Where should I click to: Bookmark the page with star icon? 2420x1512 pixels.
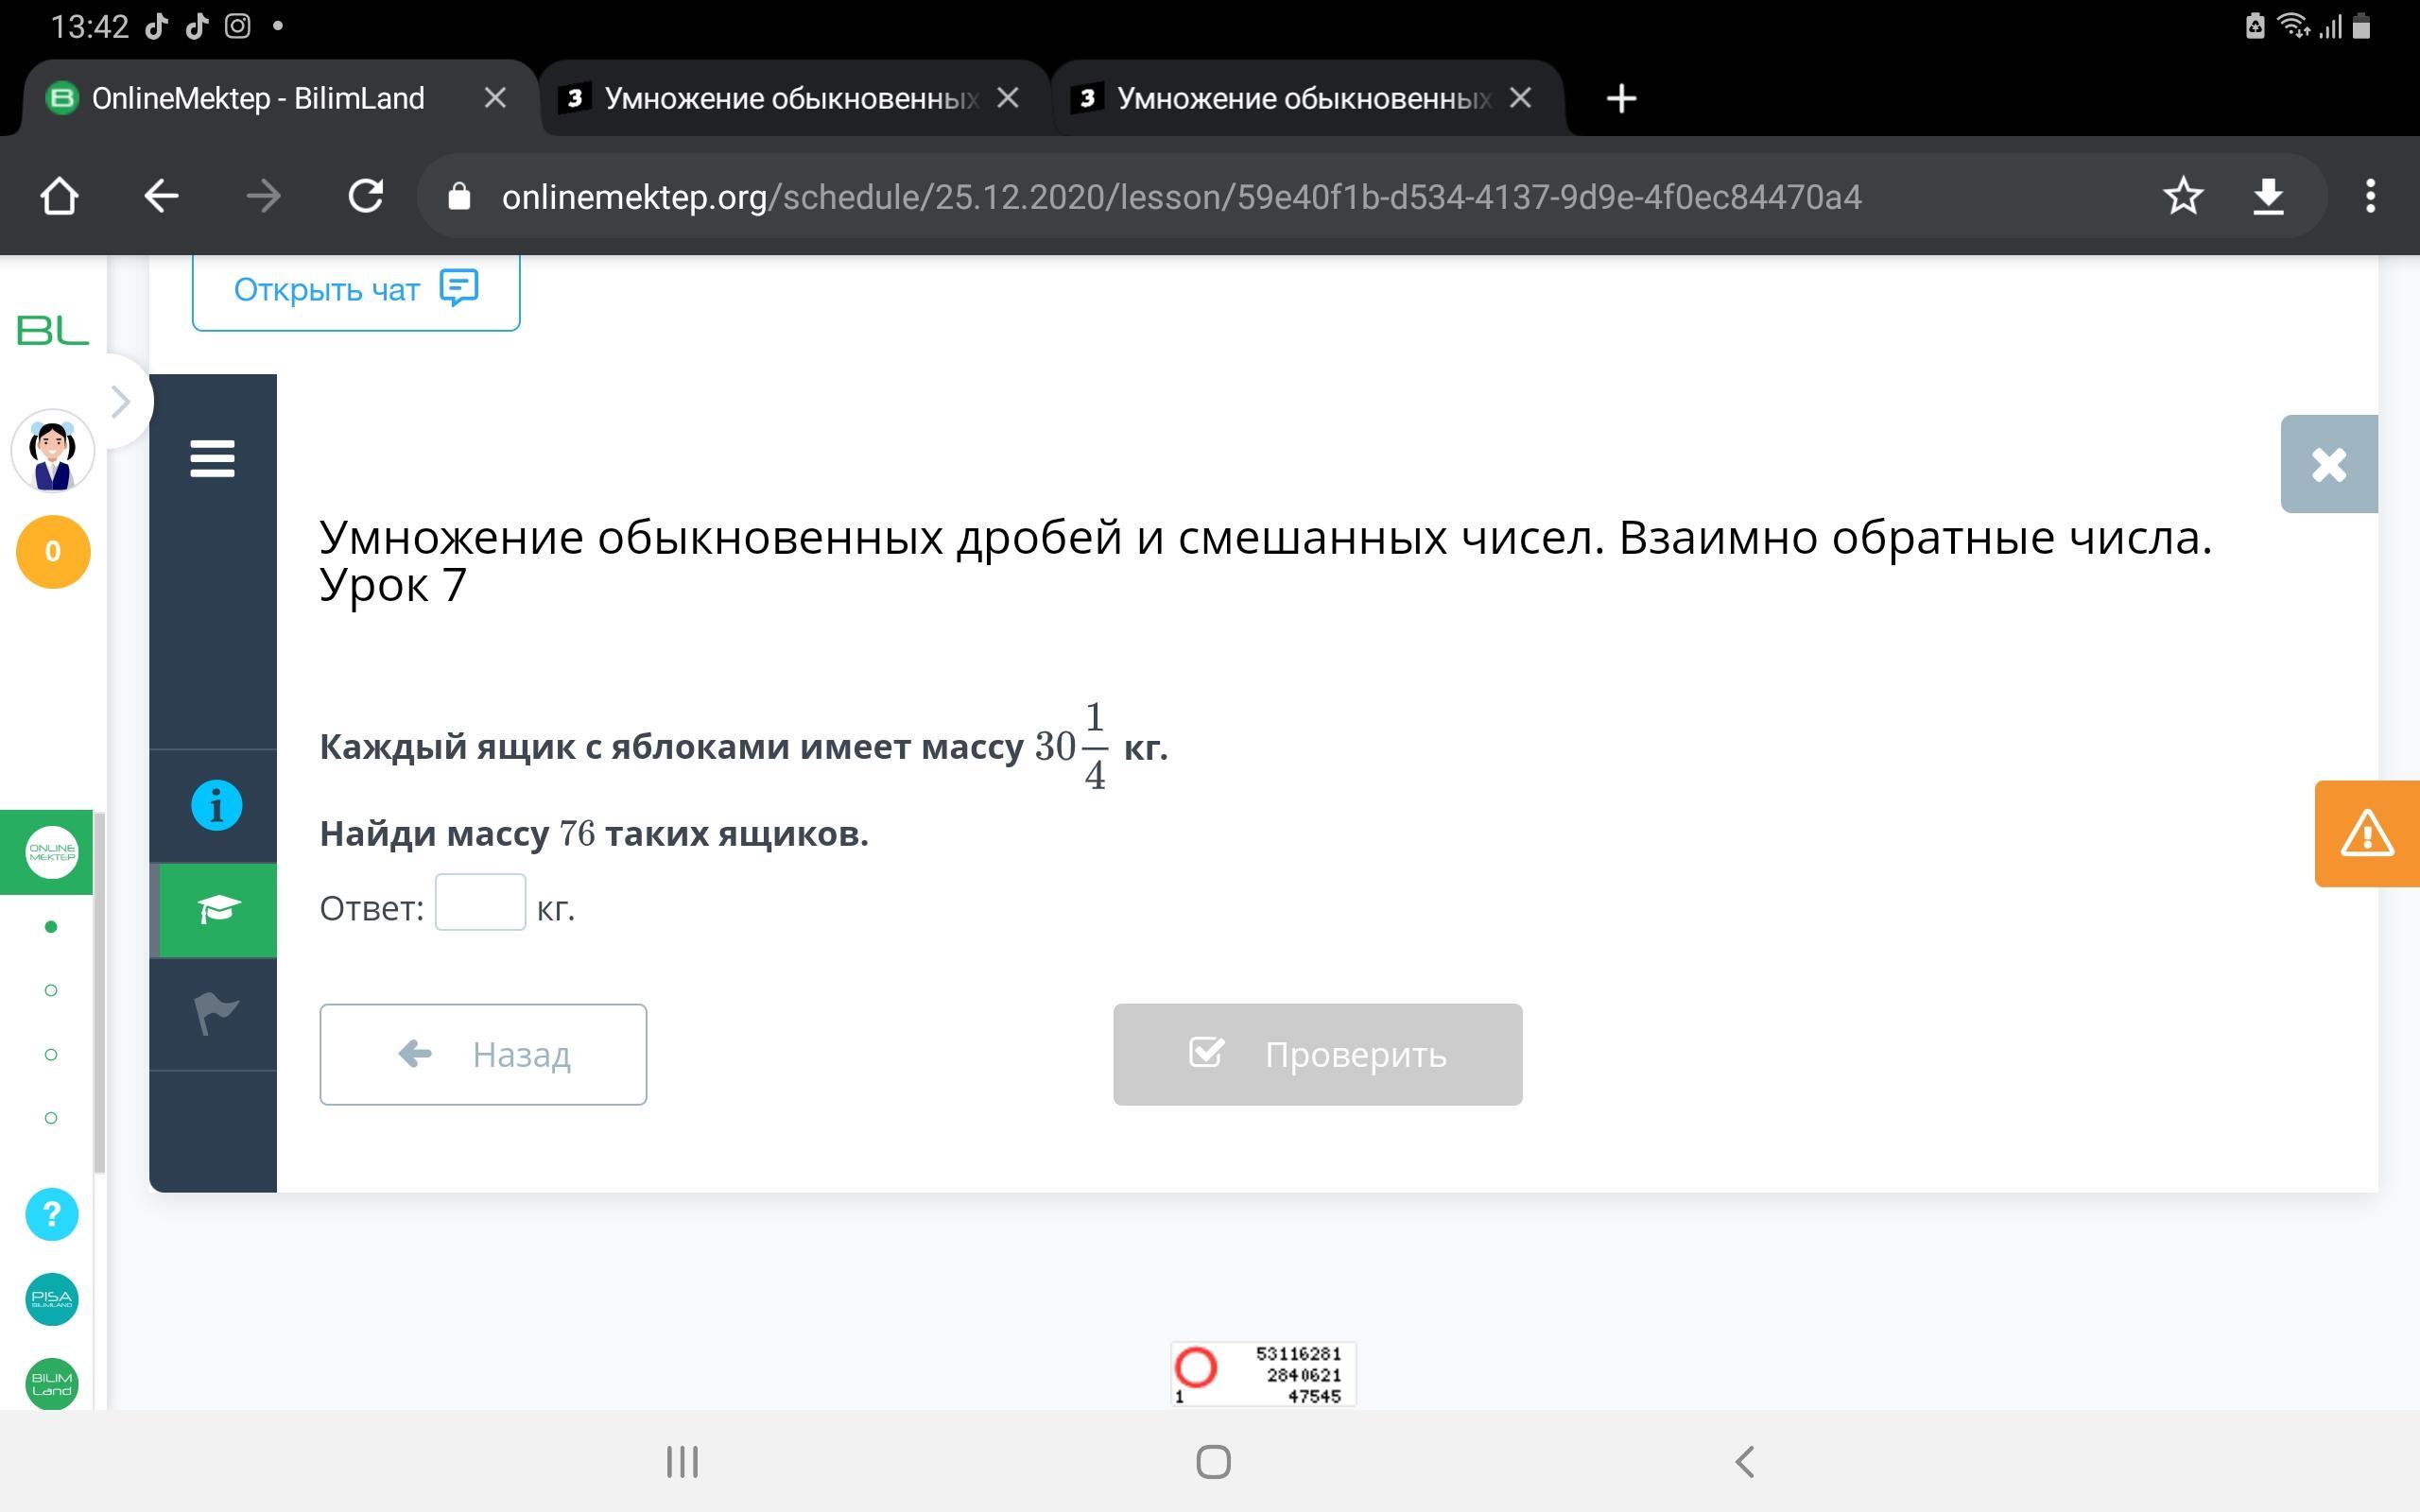point(2182,196)
